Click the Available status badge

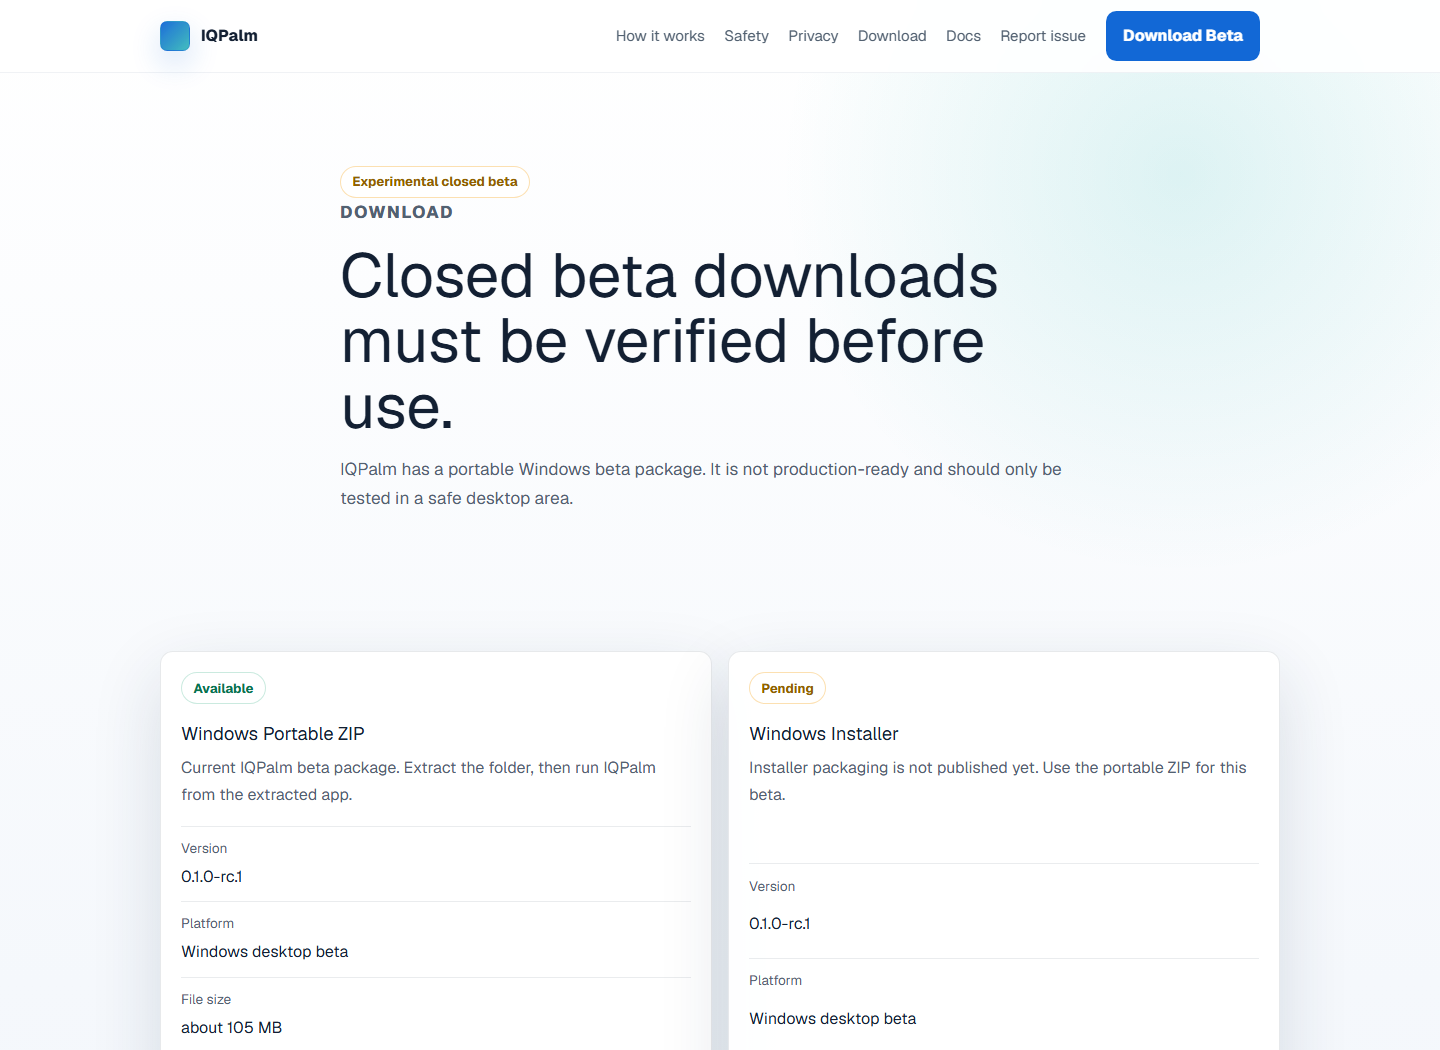[x=223, y=688]
